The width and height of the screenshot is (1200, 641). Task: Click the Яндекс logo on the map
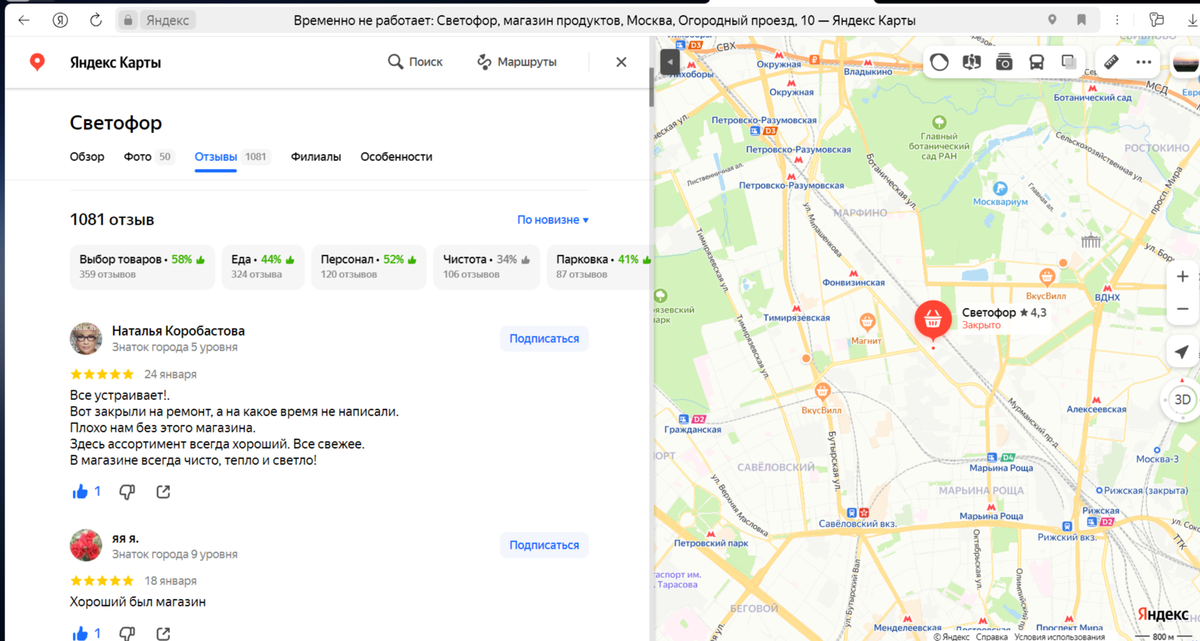tap(1162, 614)
